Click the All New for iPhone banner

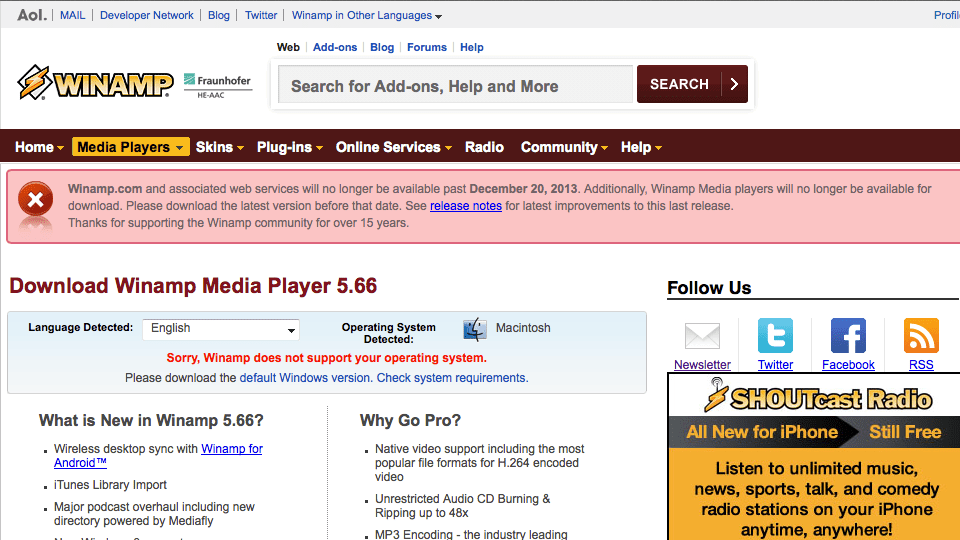[x=762, y=432]
